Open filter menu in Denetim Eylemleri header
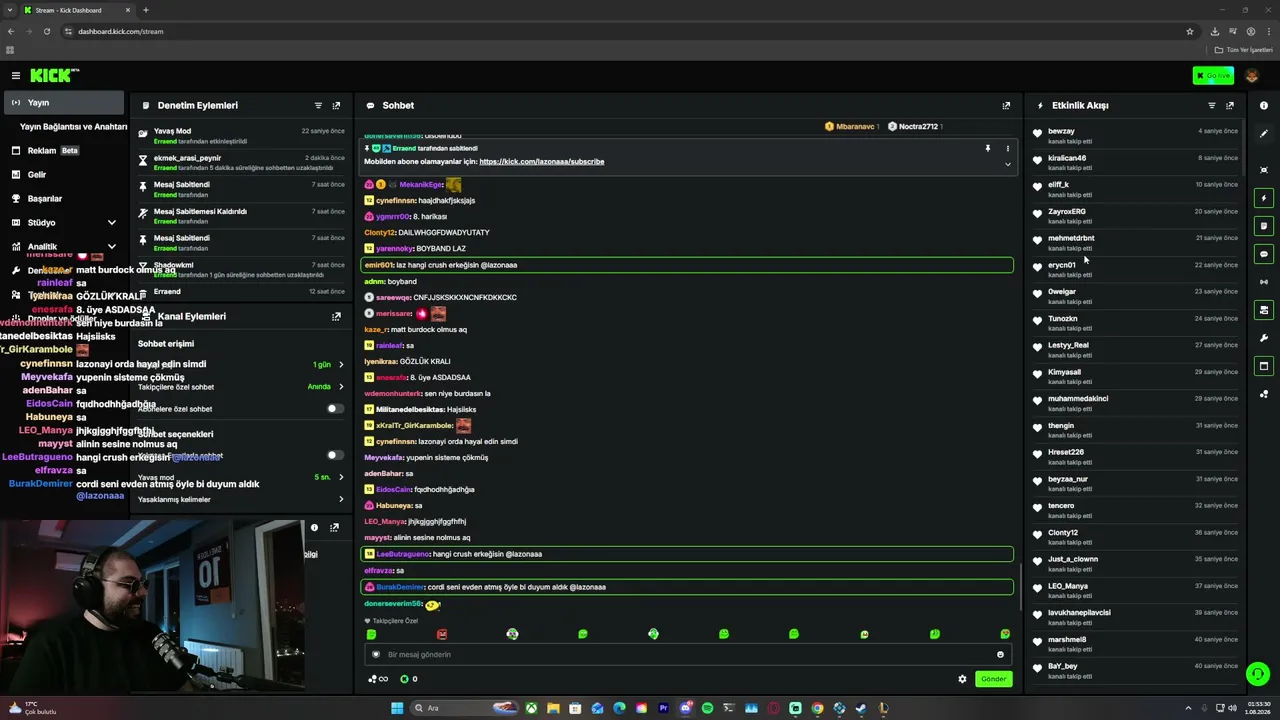This screenshot has height=720, width=1280. 318,105
